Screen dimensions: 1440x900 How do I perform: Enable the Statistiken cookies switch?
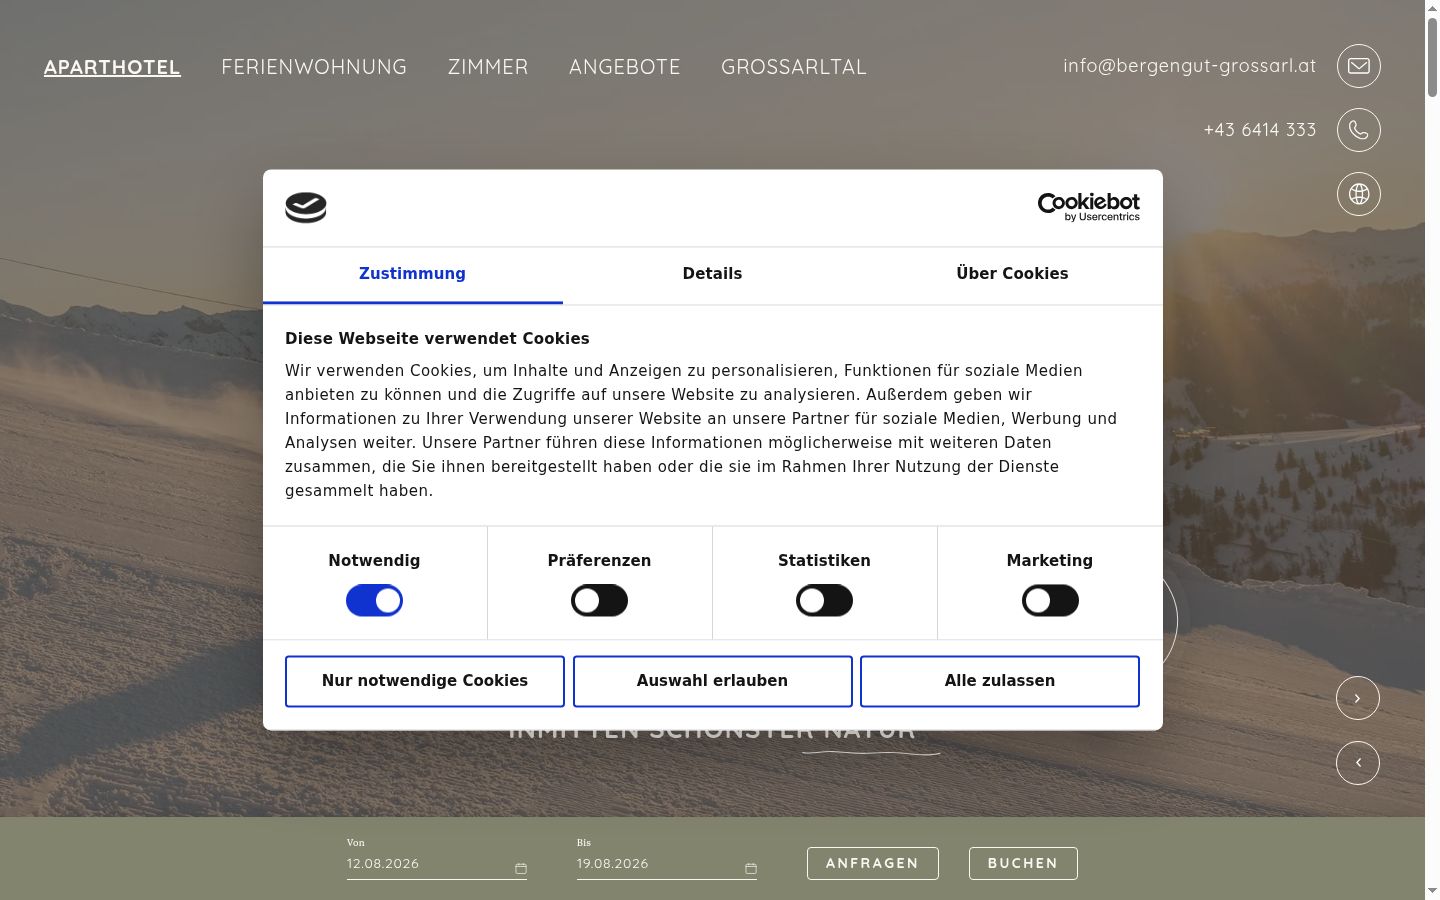coord(824,600)
